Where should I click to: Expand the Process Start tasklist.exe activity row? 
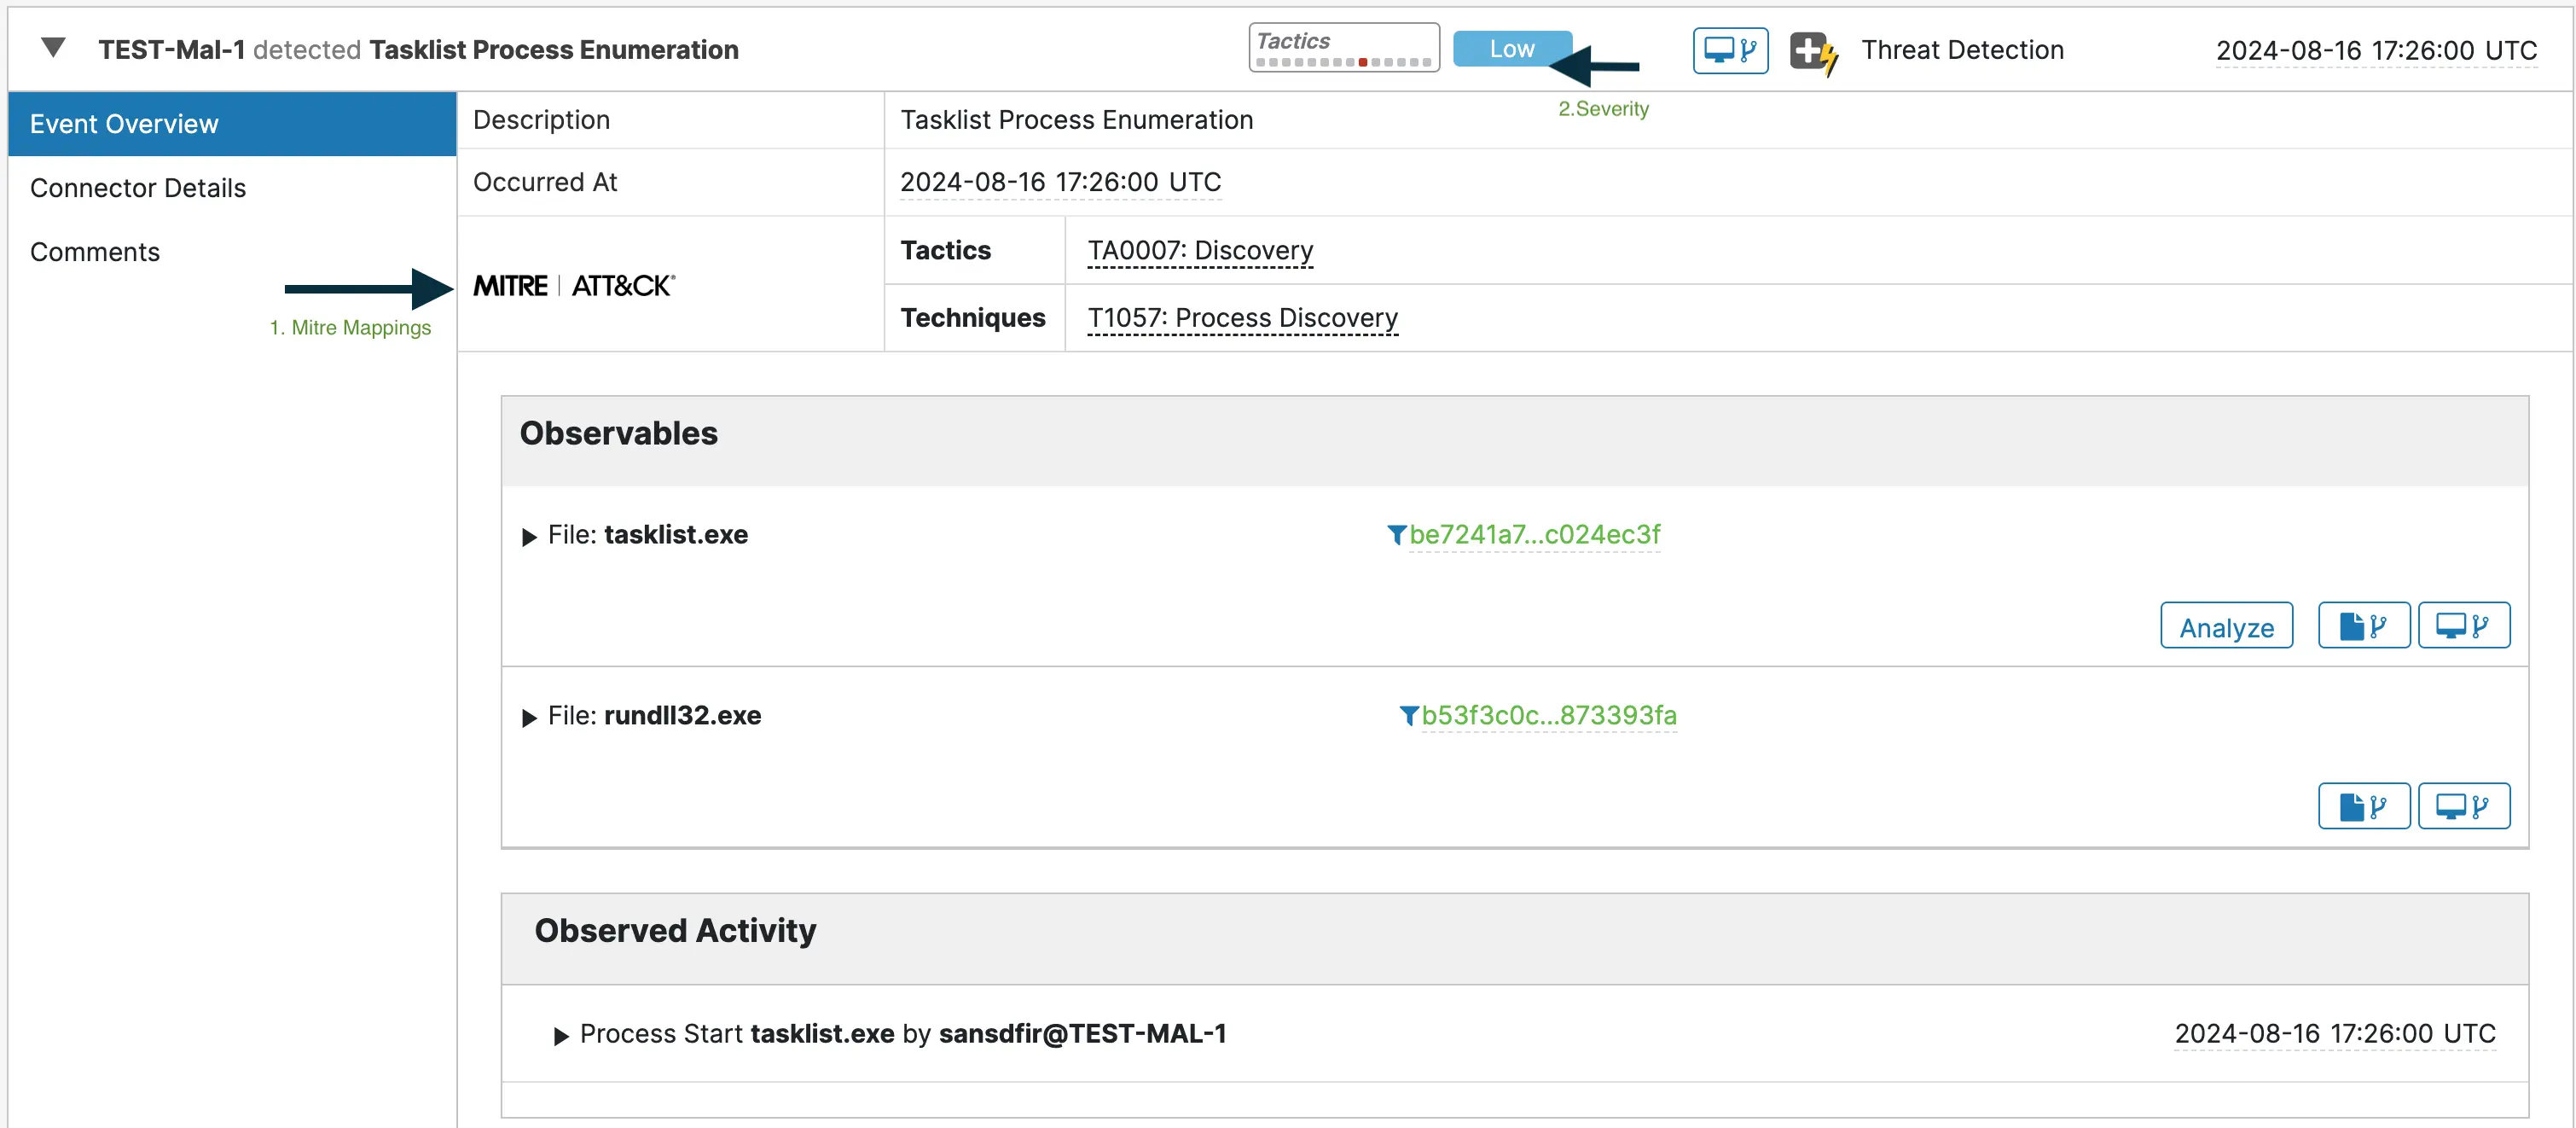[562, 1034]
